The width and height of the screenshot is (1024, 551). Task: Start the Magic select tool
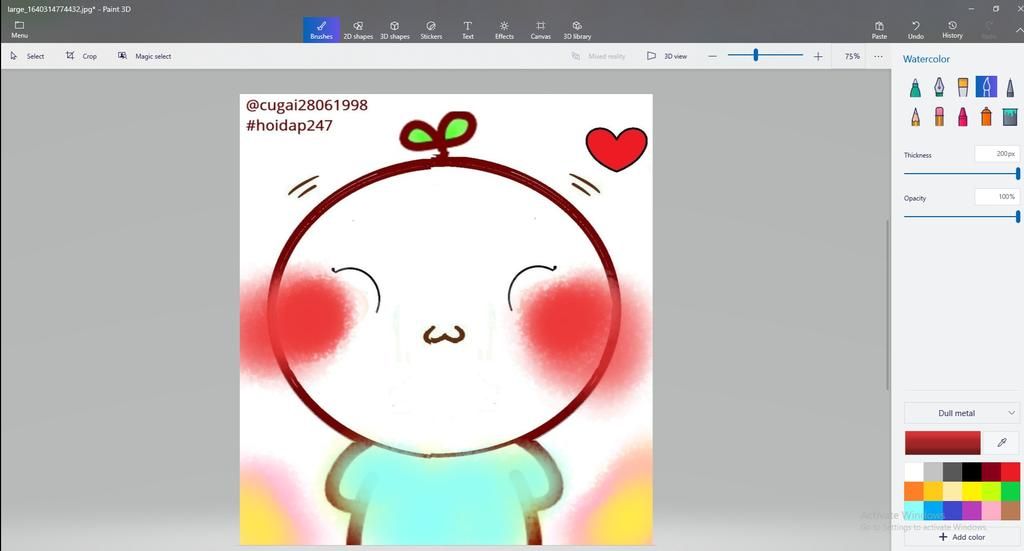[x=144, y=56]
